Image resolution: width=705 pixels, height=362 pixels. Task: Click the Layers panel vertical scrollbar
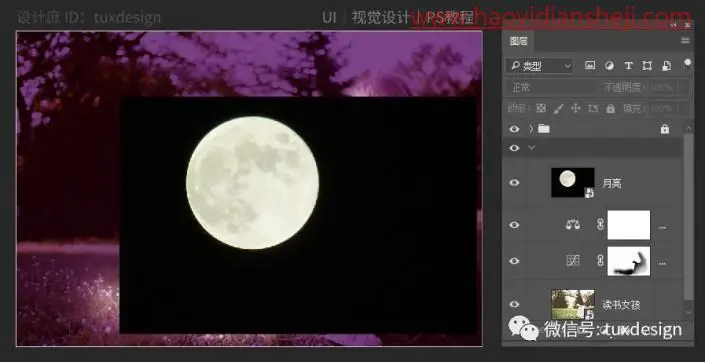(688, 216)
